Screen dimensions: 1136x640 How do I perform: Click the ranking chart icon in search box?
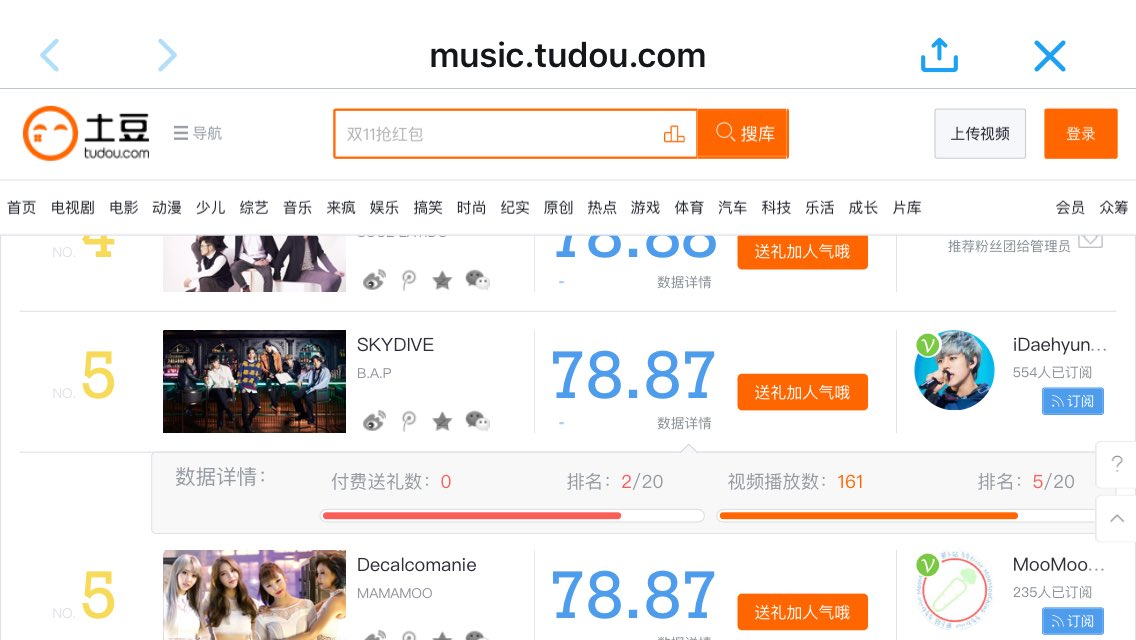pos(674,133)
